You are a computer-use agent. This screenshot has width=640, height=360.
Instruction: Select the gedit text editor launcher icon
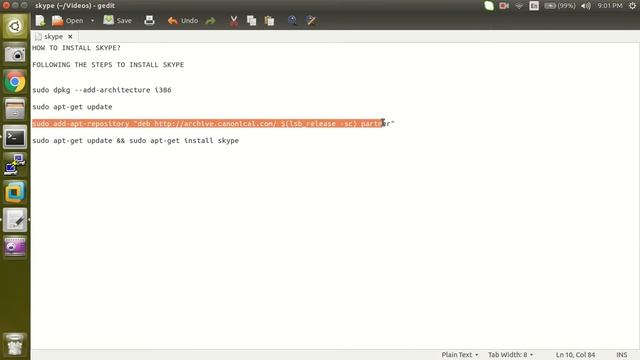tap(15, 220)
